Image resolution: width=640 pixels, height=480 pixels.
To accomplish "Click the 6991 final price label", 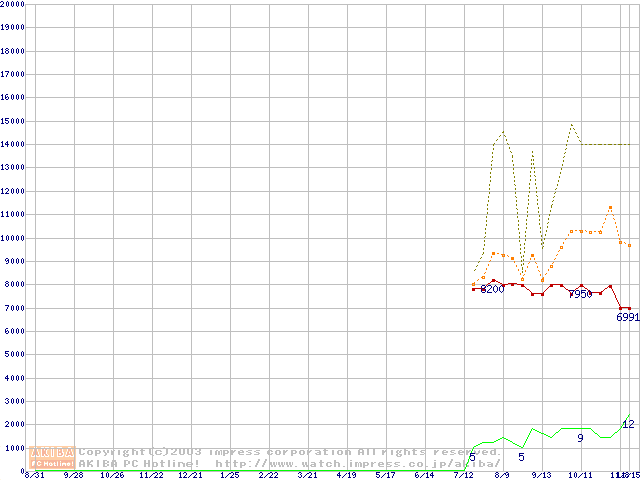I will pos(627,317).
